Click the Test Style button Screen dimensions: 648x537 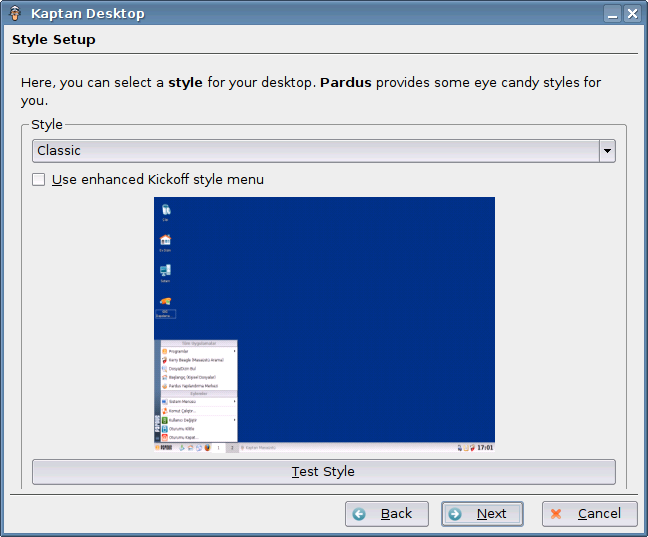[x=324, y=472]
